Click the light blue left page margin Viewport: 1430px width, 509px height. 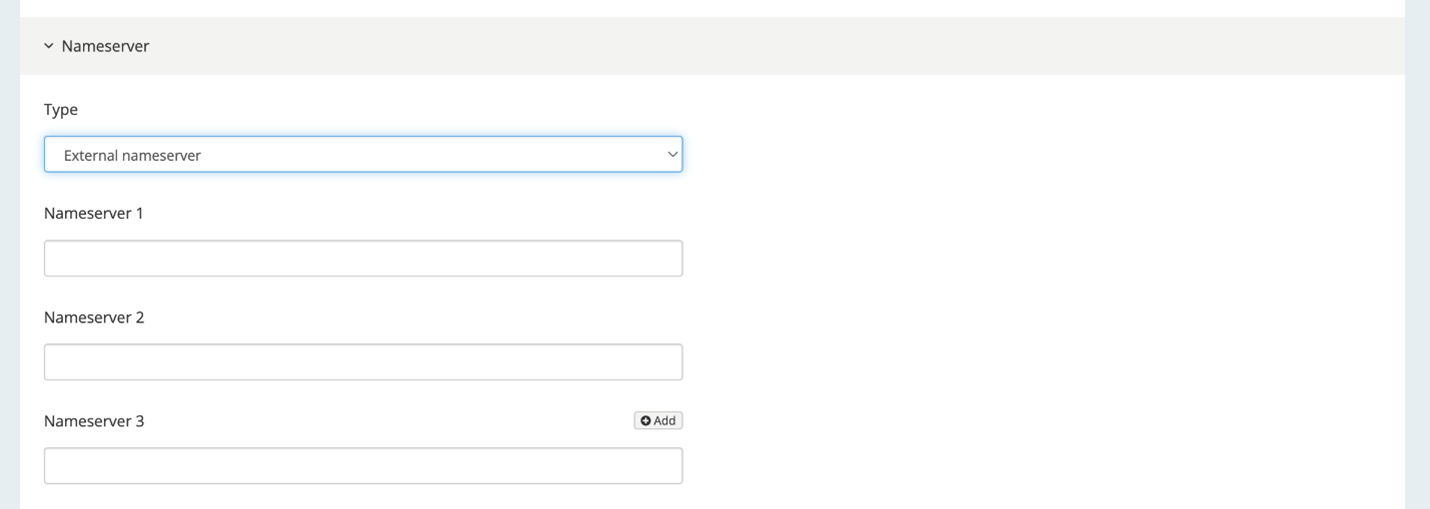(9, 254)
